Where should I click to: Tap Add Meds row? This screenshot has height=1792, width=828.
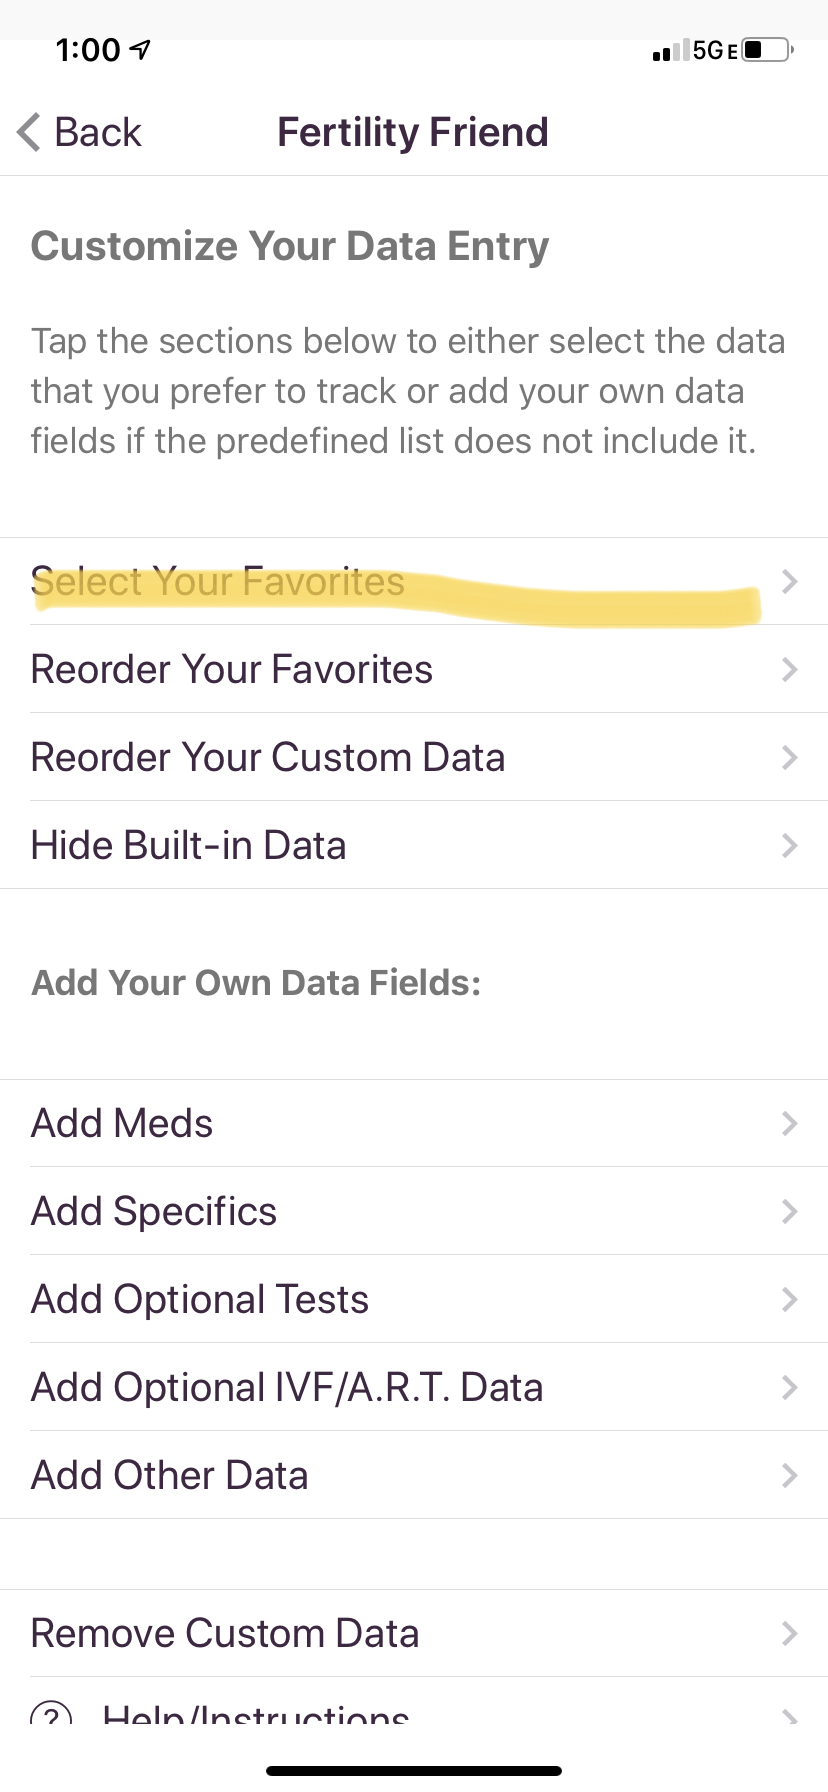(122, 1124)
